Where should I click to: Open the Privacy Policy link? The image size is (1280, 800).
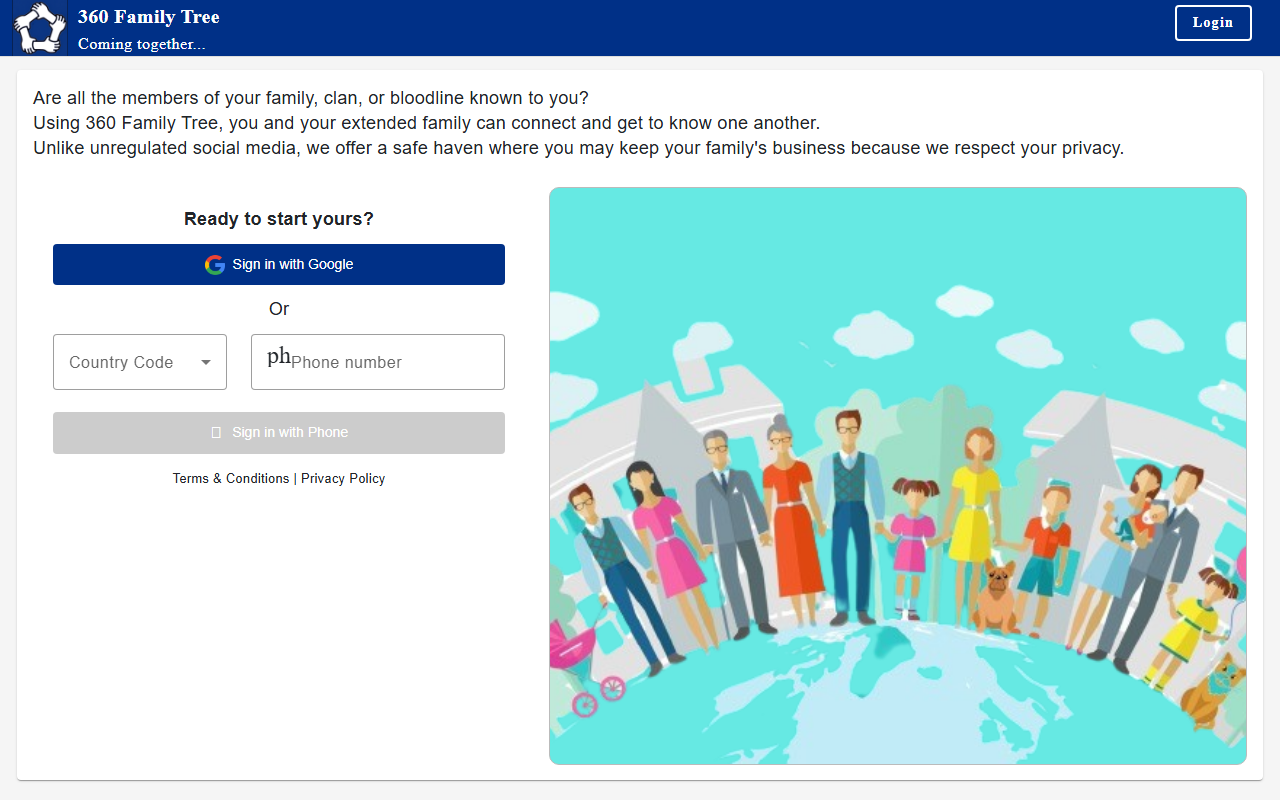(343, 479)
